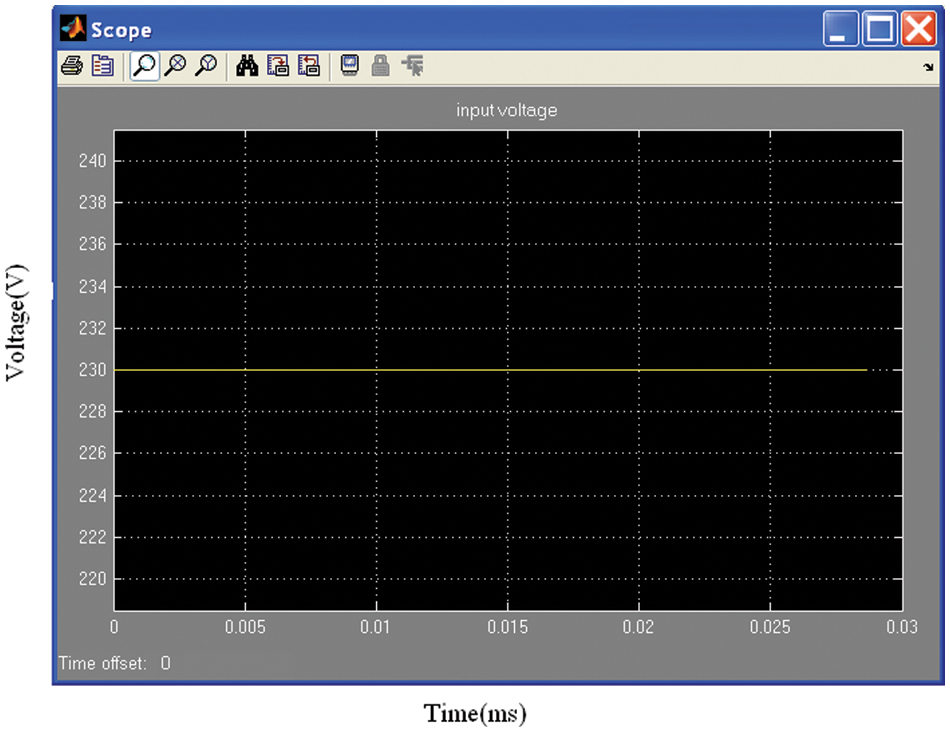Screen dimensions: 950x732
Task: Click the Time offset label
Action: tap(103, 663)
